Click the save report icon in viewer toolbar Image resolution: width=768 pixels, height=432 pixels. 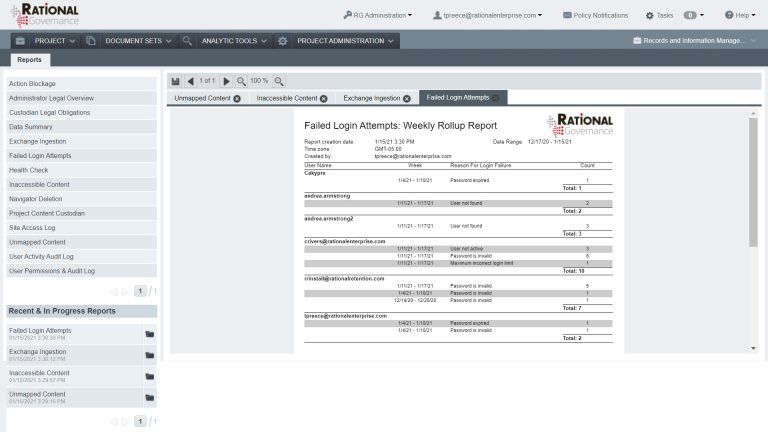pos(175,81)
